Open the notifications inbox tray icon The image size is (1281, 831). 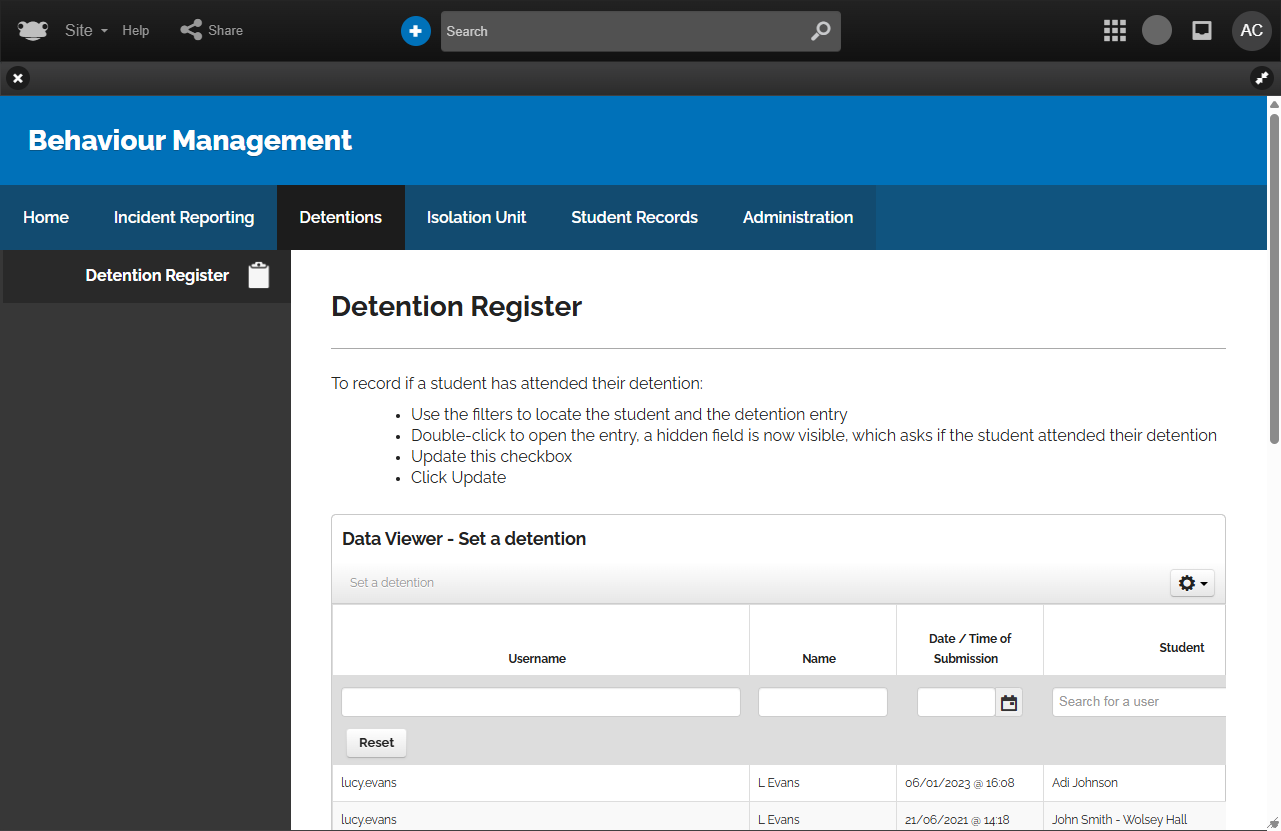1202,31
